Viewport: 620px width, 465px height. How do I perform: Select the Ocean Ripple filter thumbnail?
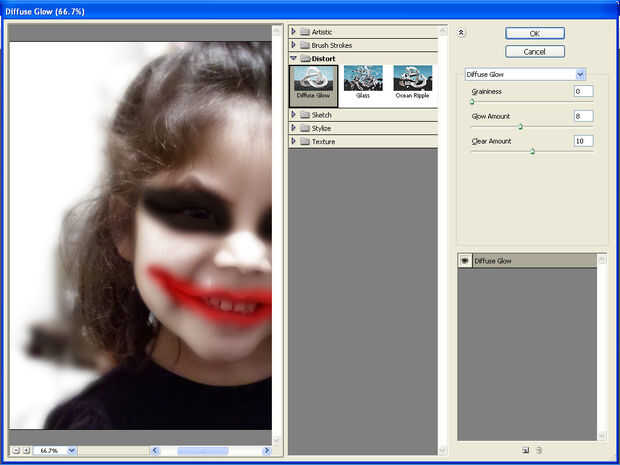pos(412,82)
